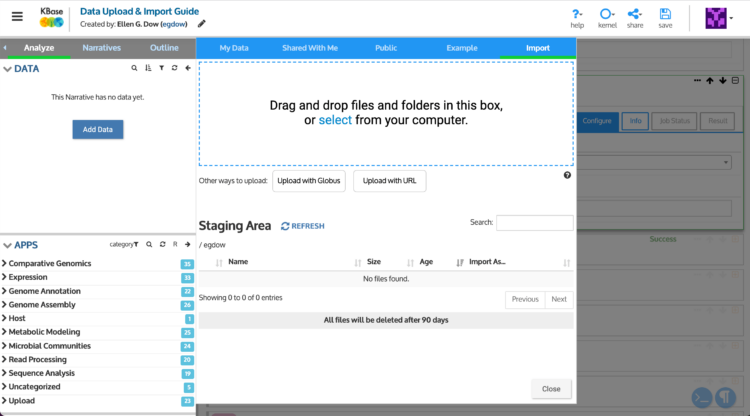Refresh the APPS list
This screenshot has width=750, height=416.
click(163, 244)
